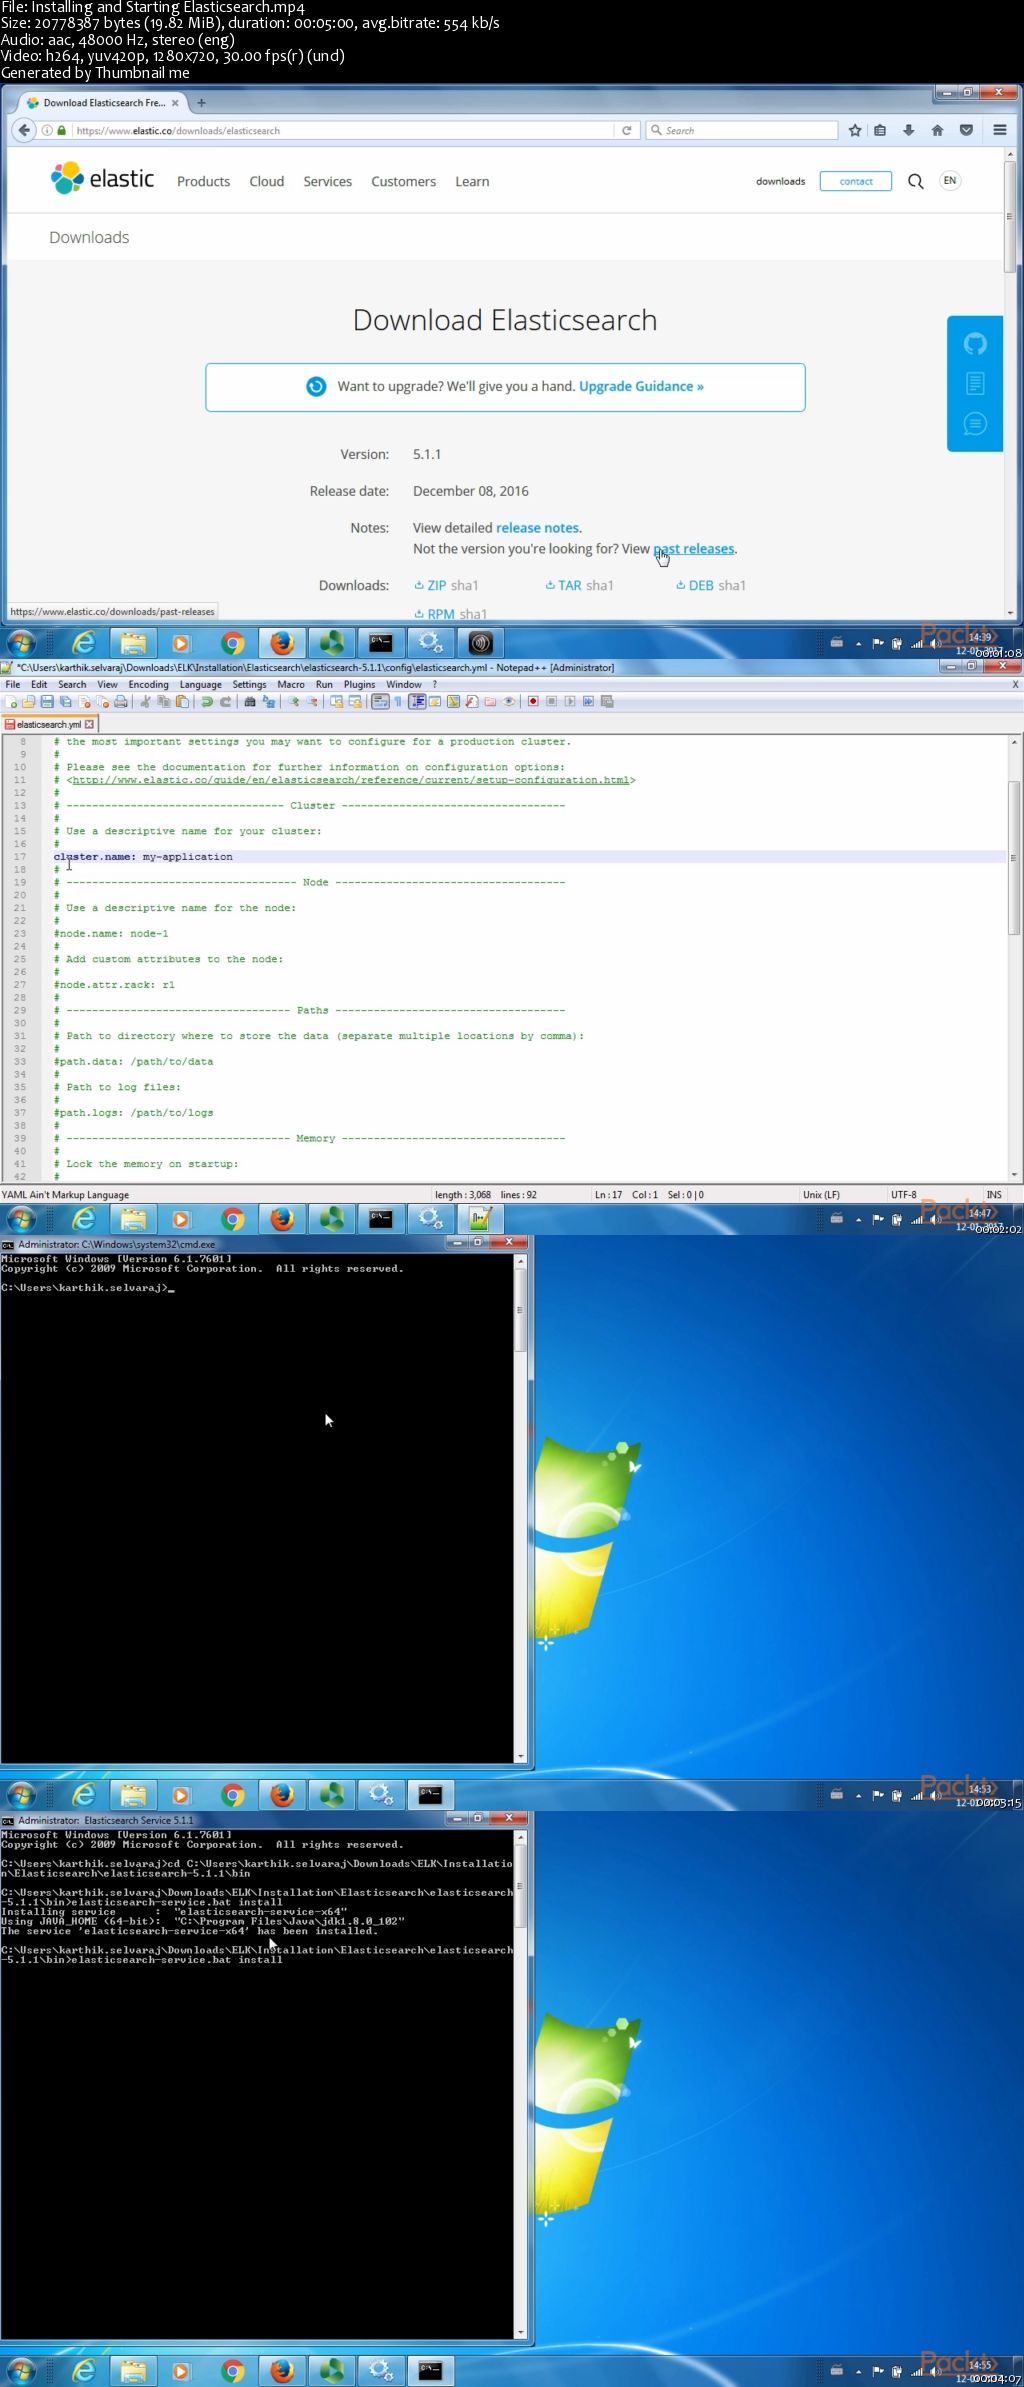The width and height of the screenshot is (1024, 2387).
Task: Click the green Undo arrow in Notepad++
Action: coord(207,701)
